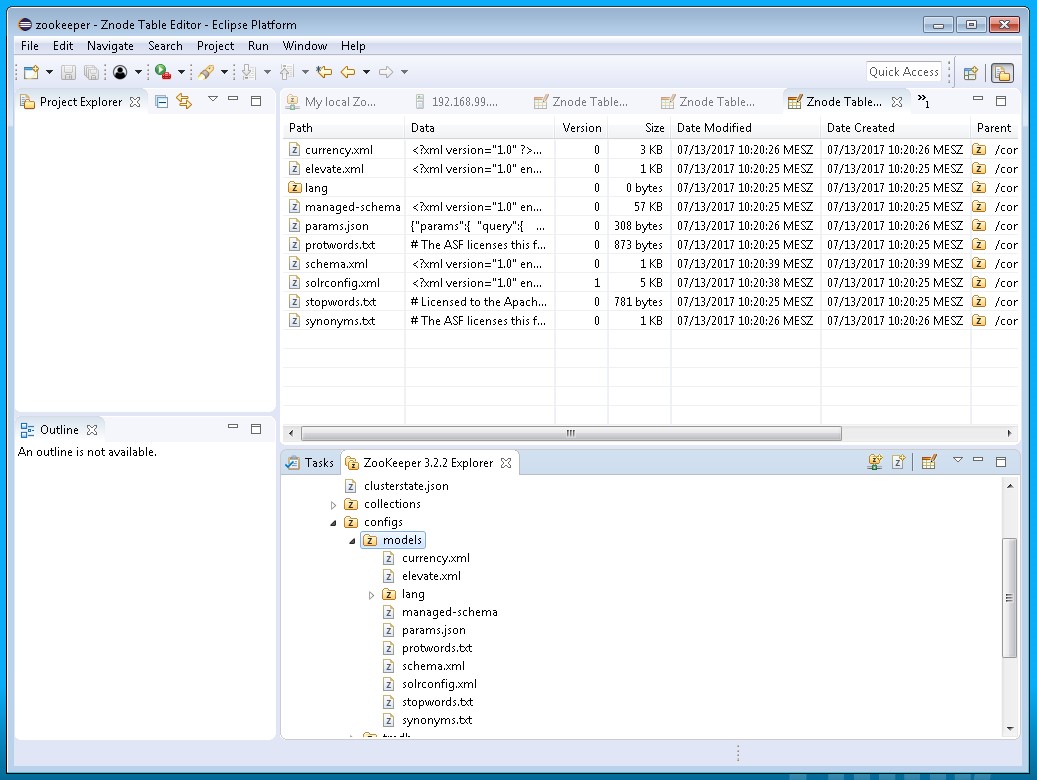The width and height of the screenshot is (1037, 780).
Task: Click the Last Edit Location icon
Action: point(323,72)
